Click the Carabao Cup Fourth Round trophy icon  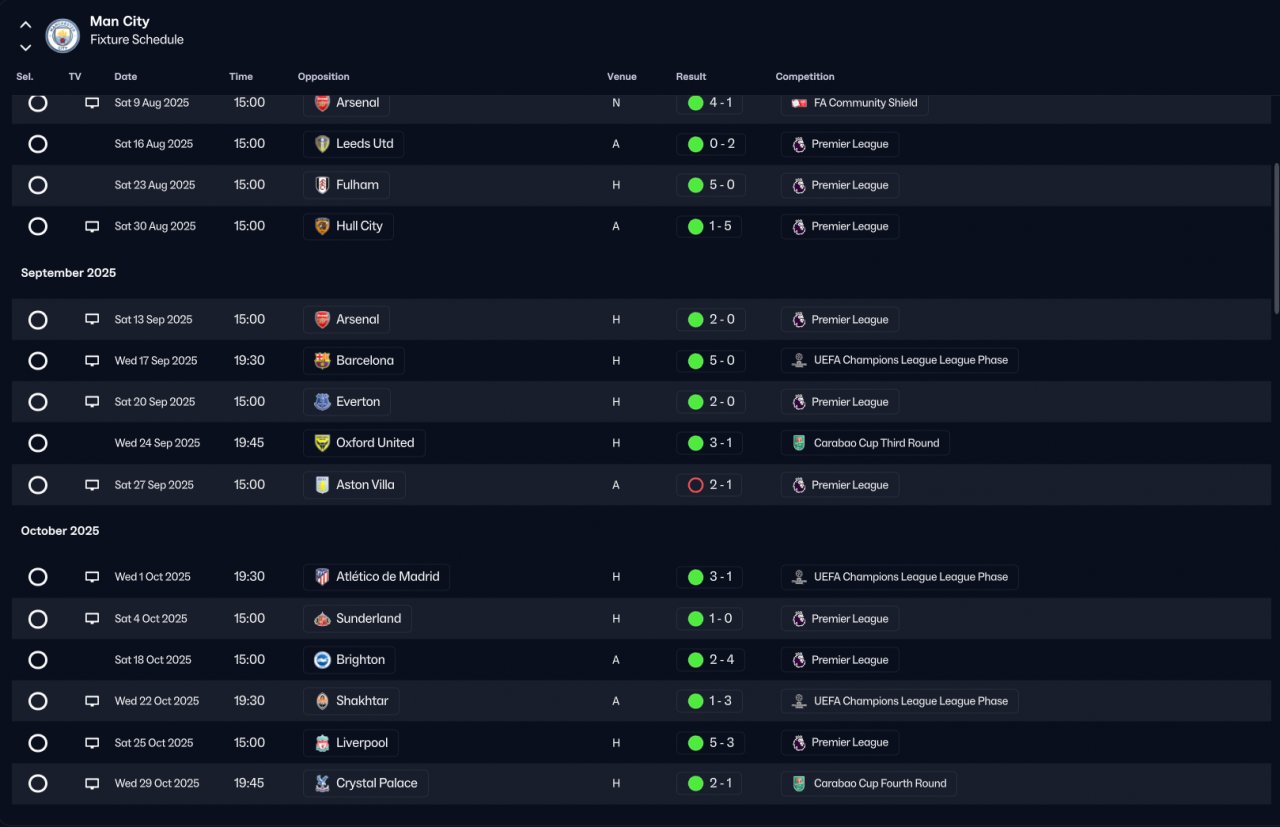799,784
